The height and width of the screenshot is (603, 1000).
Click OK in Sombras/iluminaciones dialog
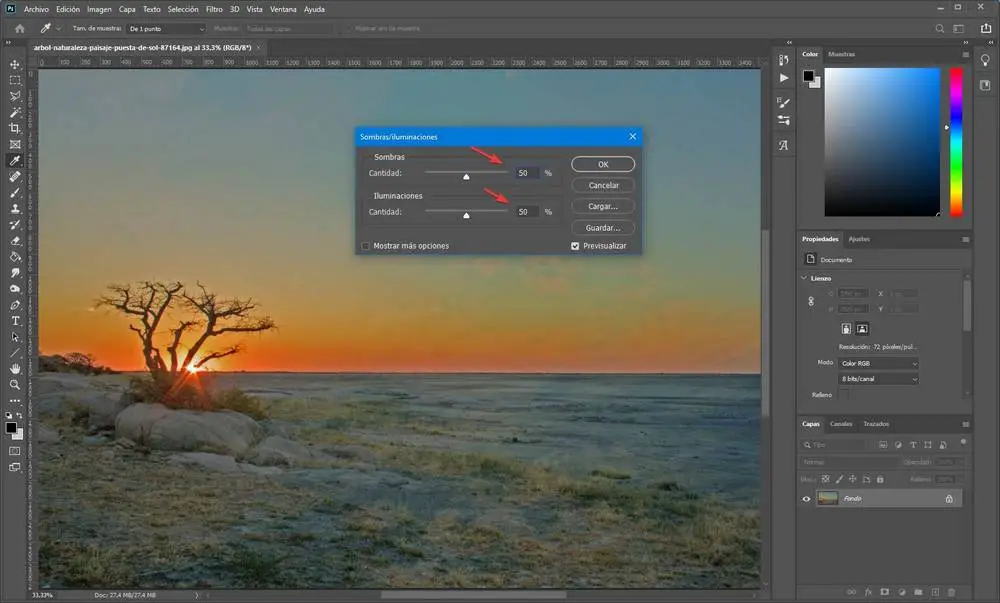(x=603, y=164)
